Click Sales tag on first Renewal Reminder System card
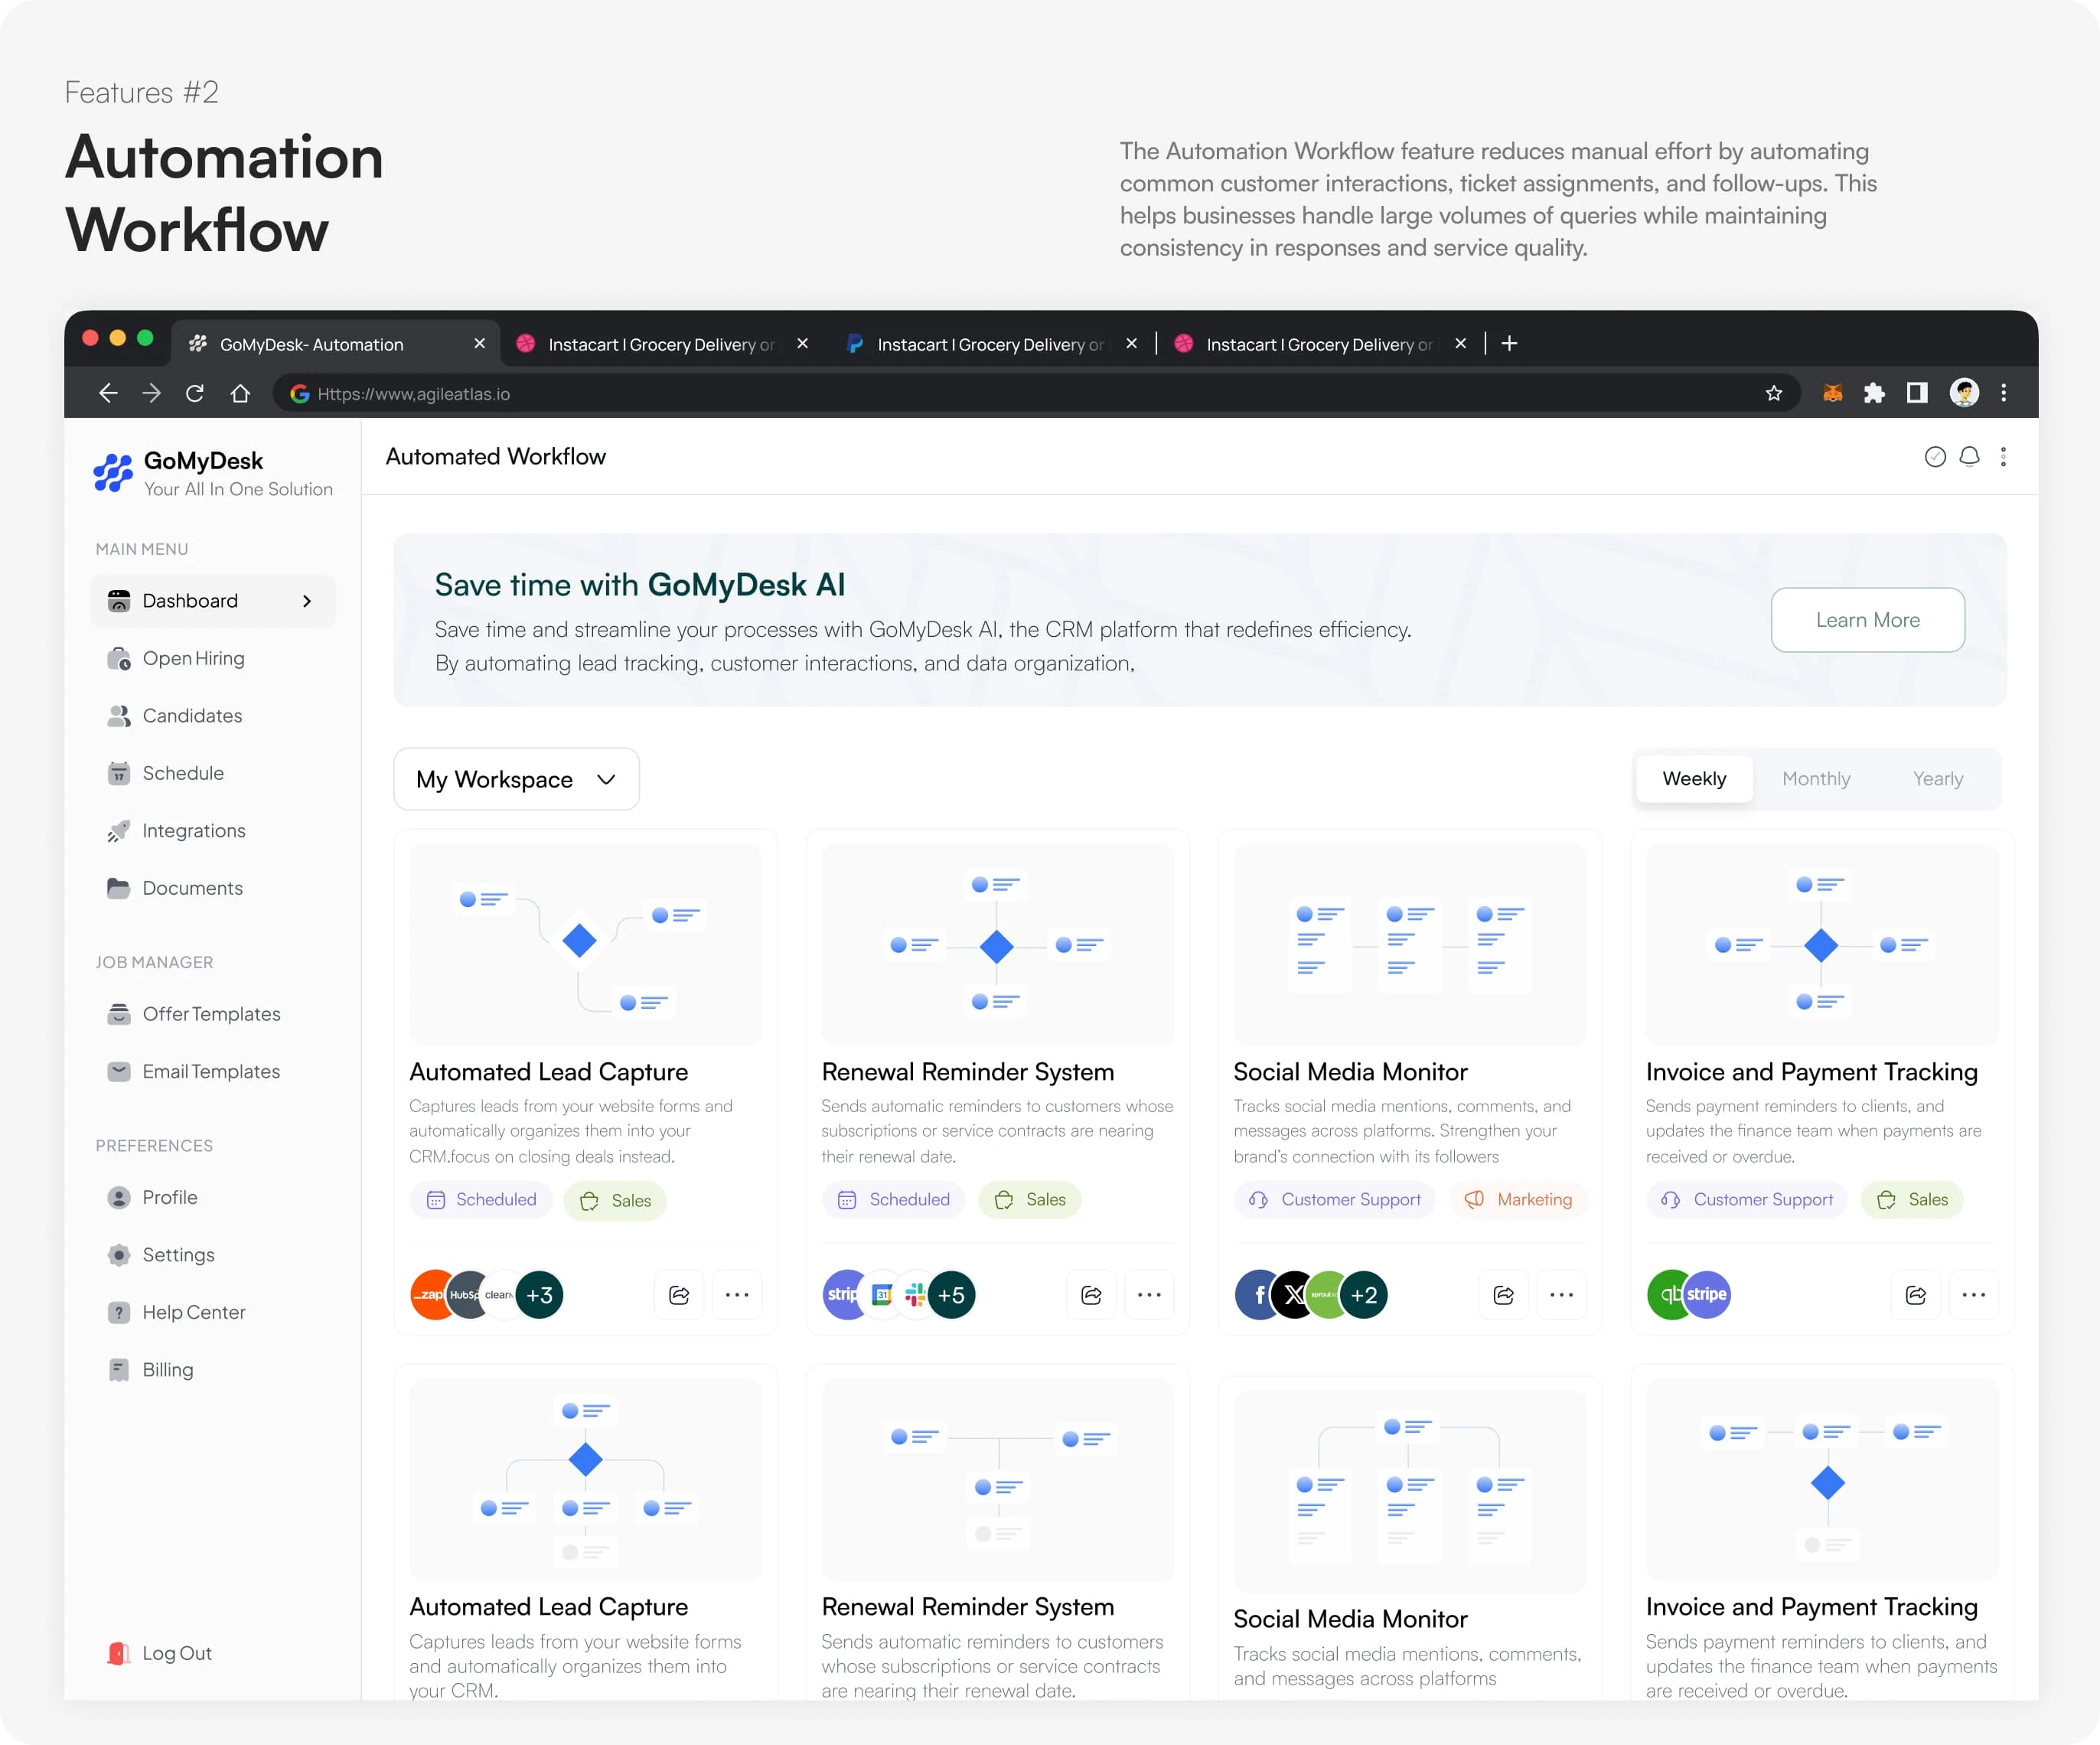2100x1745 pixels. 1030,1199
